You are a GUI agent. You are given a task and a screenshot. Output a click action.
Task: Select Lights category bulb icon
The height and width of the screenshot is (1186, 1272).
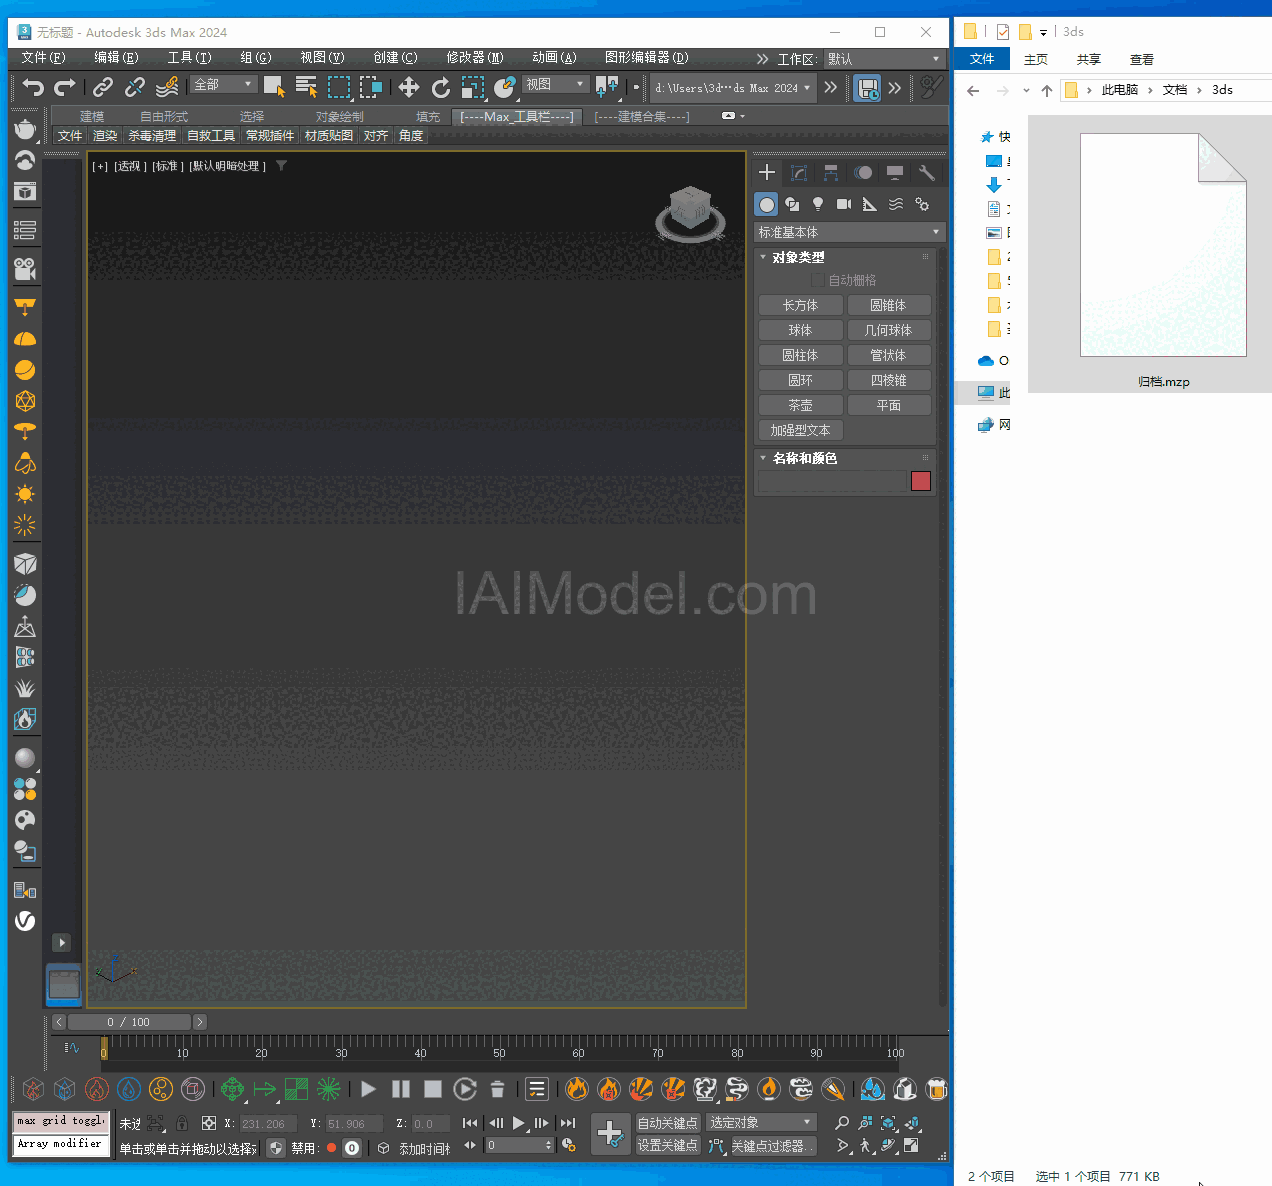[x=818, y=204]
